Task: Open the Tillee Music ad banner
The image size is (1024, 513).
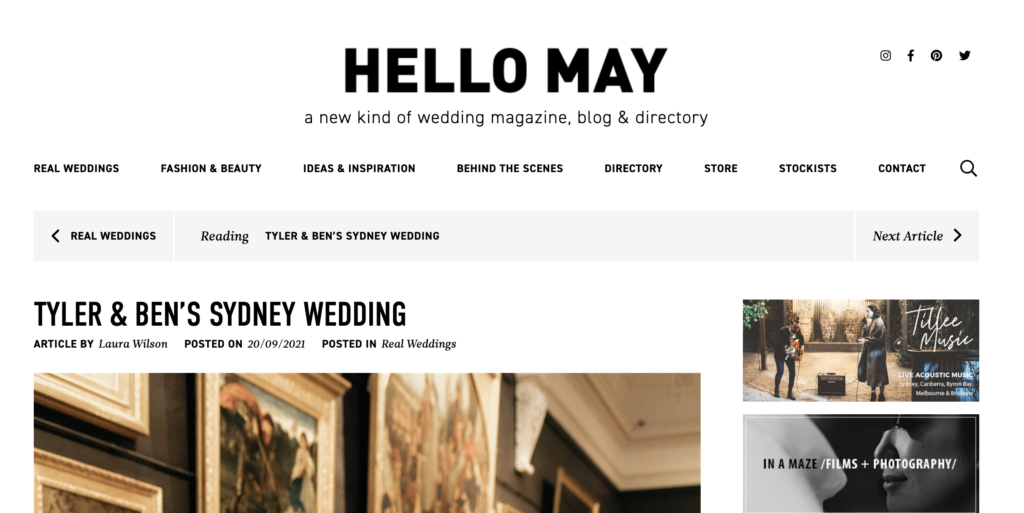Action: (x=861, y=350)
